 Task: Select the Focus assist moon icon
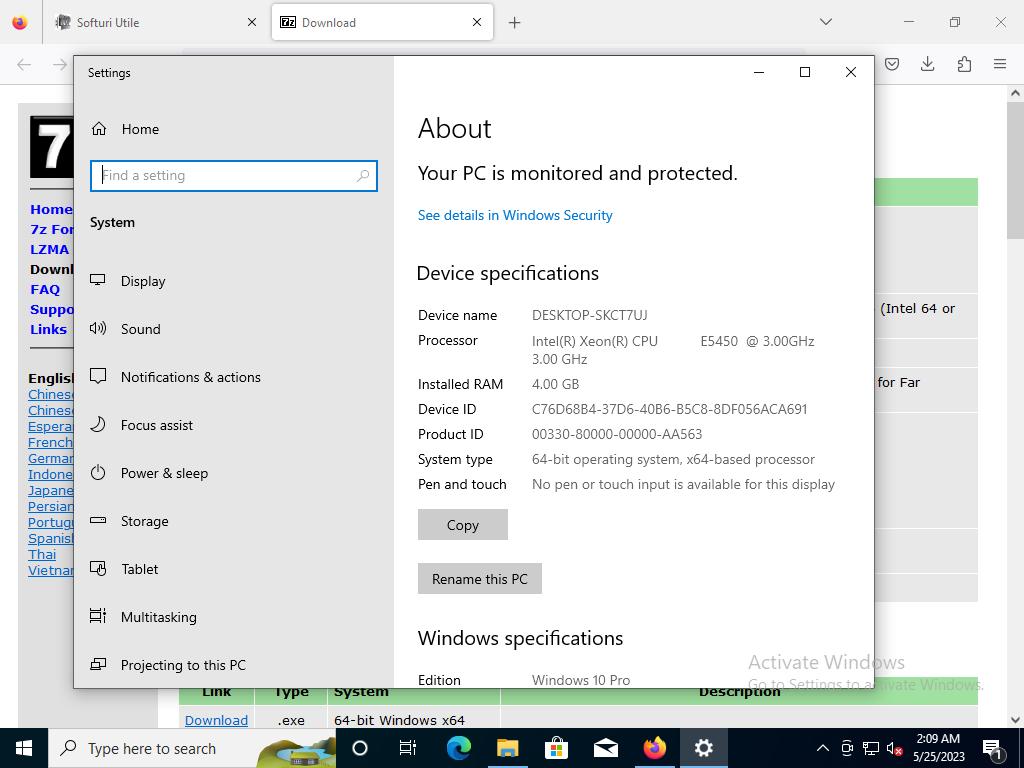tap(98, 425)
